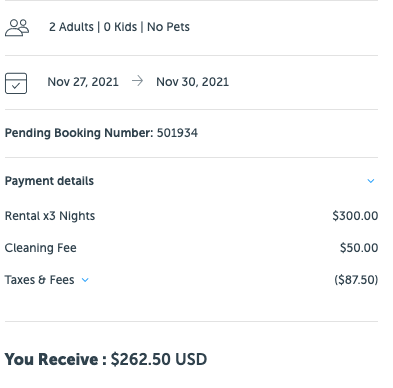The image size is (393, 388).
Task: Select check-out date Nov 30, 2021
Action: point(193,82)
